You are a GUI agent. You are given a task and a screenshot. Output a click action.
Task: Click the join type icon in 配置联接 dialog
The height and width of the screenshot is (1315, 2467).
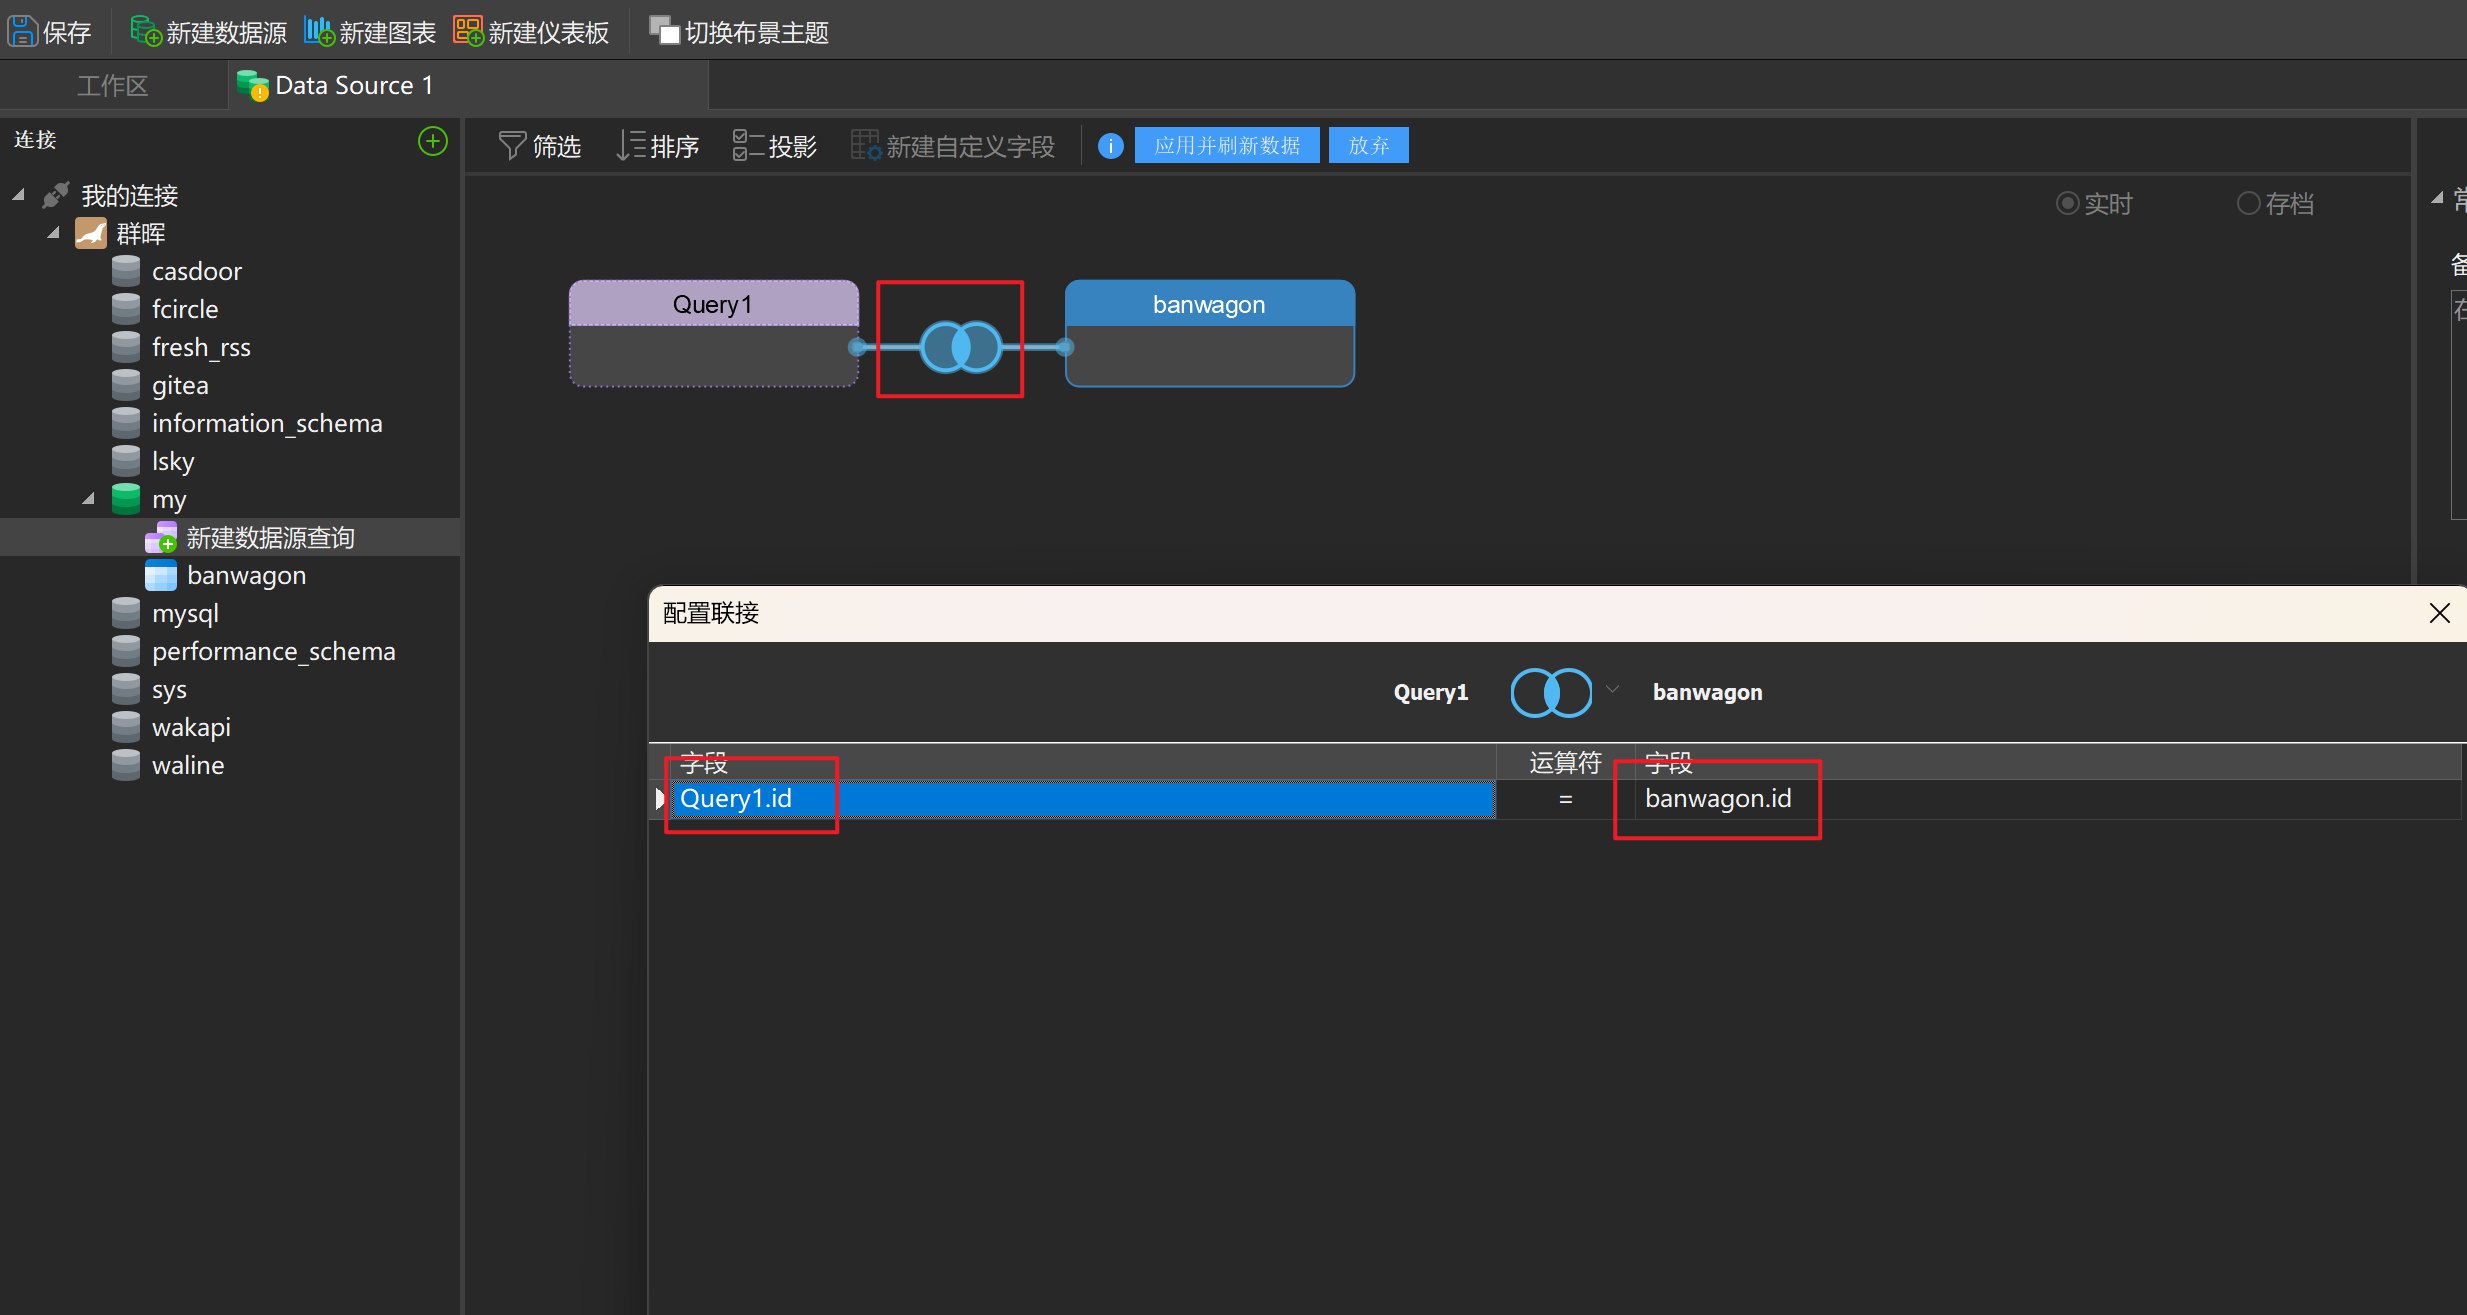point(1551,692)
